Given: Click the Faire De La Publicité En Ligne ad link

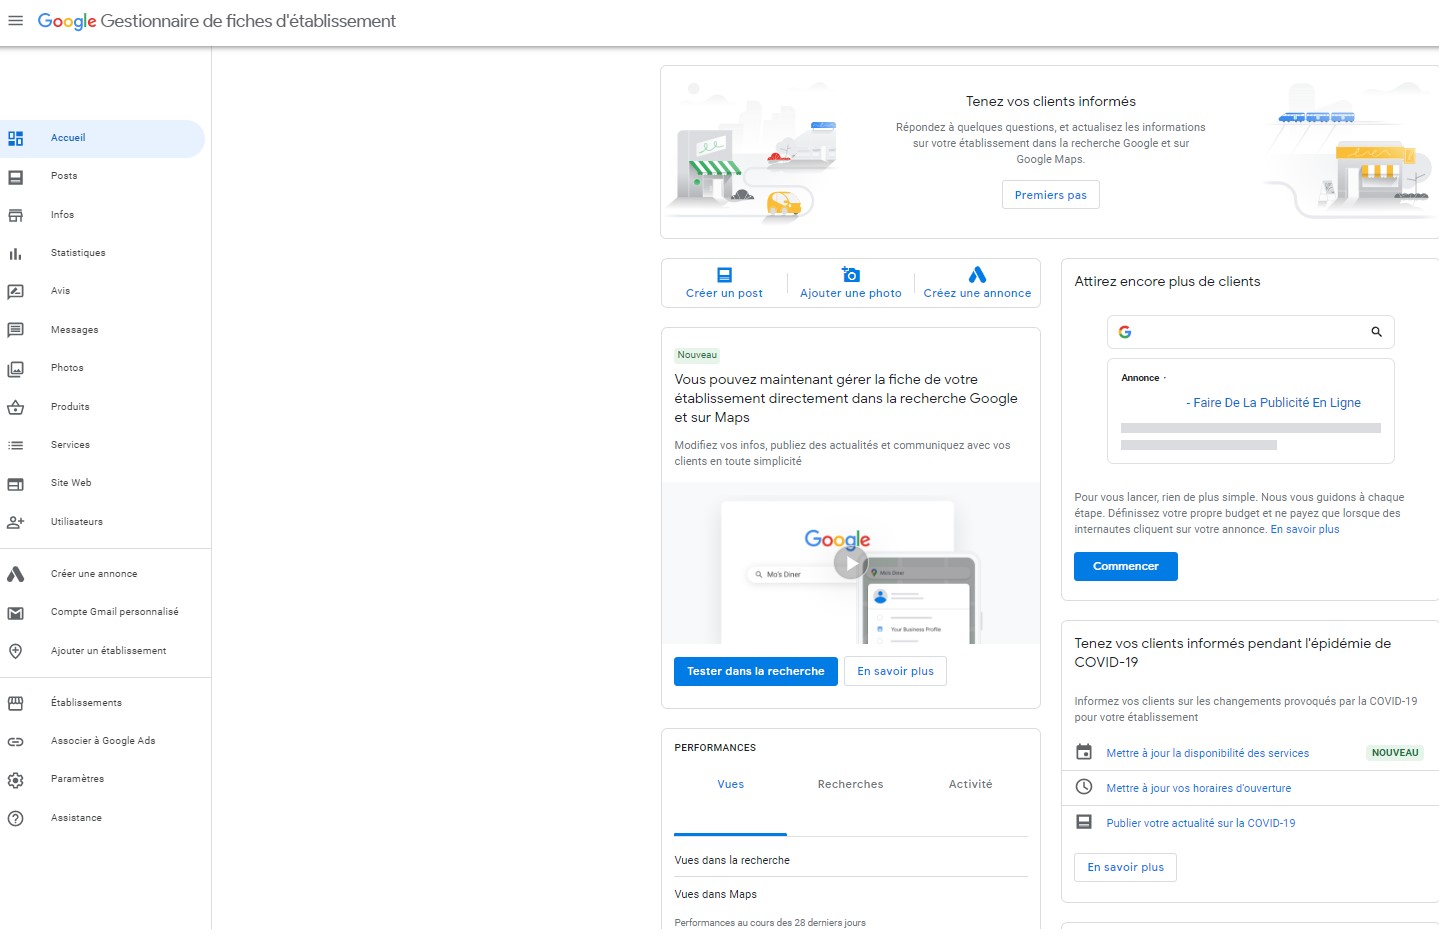Looking at the screenshot, I should click(x=1273, y=403).
